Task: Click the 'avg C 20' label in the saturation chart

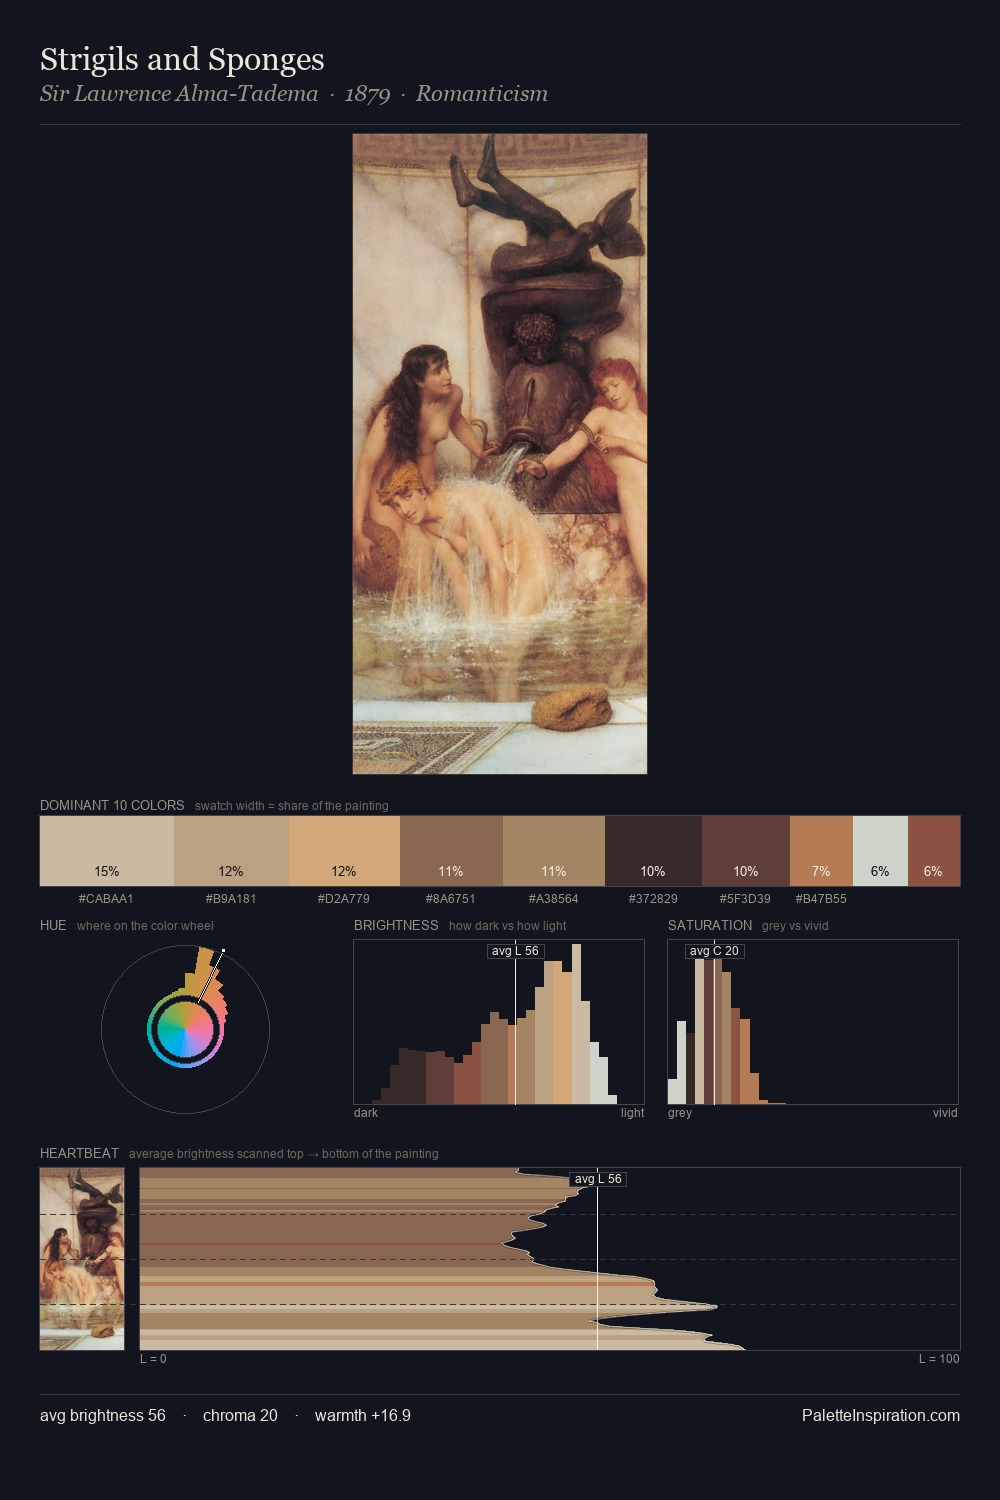Action: point(715,951)
